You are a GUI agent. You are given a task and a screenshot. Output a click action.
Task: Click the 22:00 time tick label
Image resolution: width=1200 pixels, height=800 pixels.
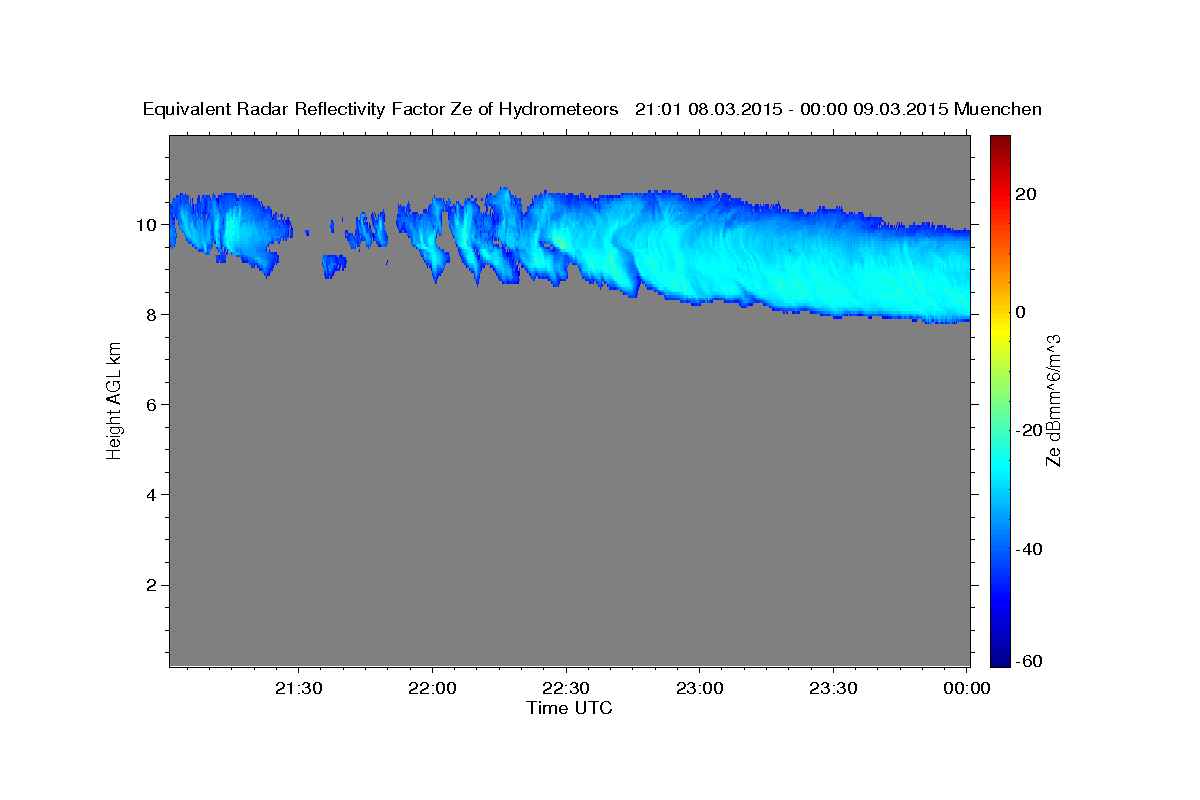pos(433,688)
